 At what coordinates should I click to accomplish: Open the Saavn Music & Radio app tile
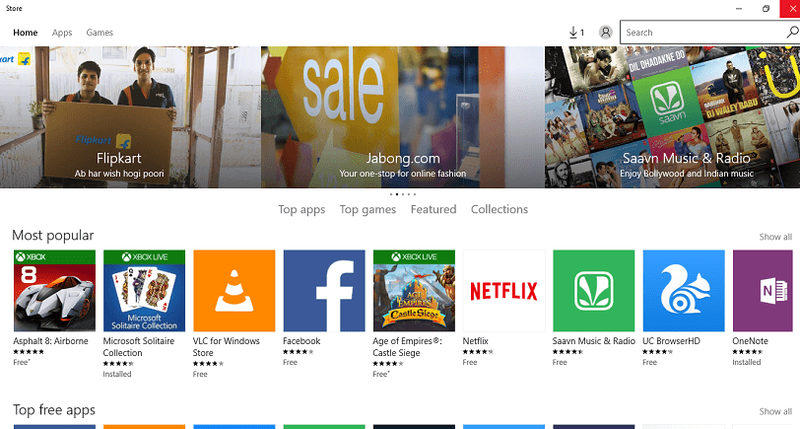tap(594, 291)
